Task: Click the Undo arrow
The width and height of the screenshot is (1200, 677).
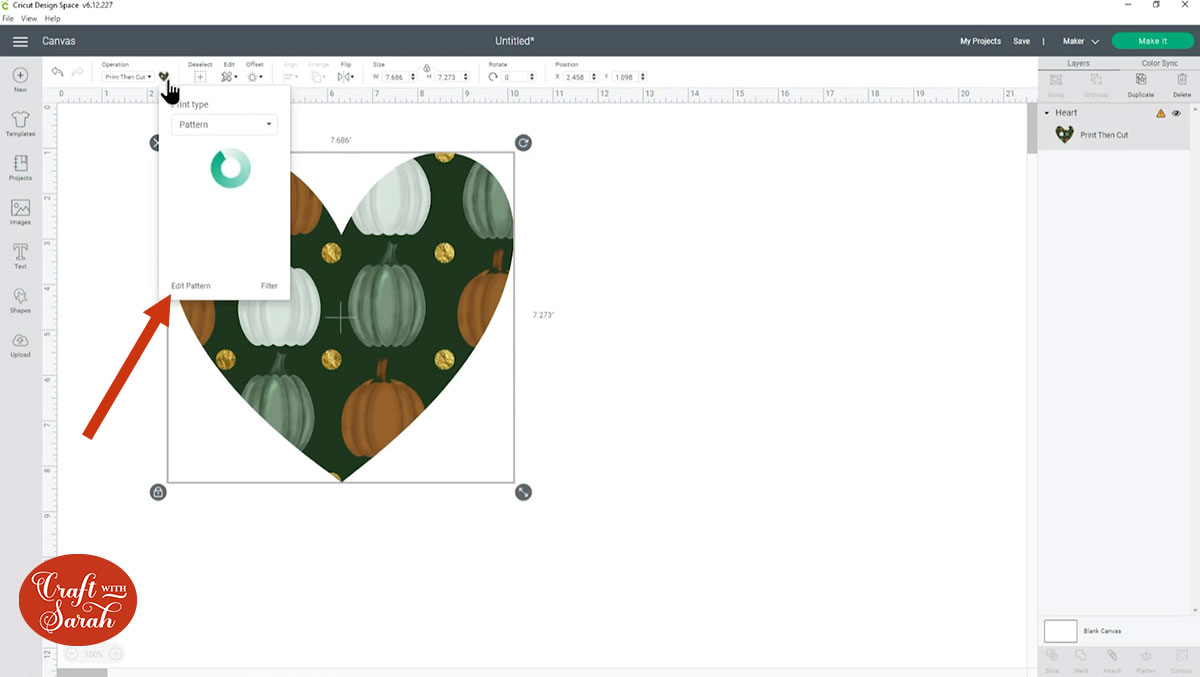Action: pyautogui.click(x=57, y=74)
